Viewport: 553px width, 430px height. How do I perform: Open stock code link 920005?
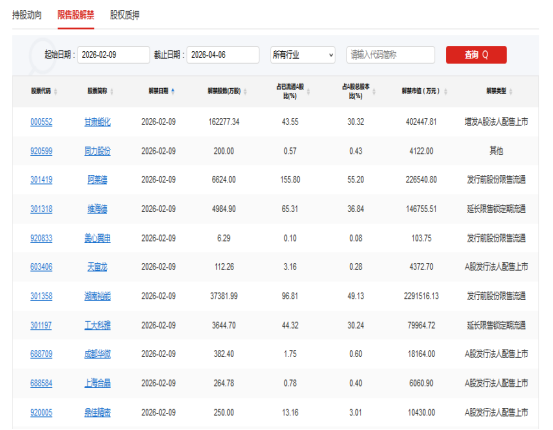coord(41,413)
